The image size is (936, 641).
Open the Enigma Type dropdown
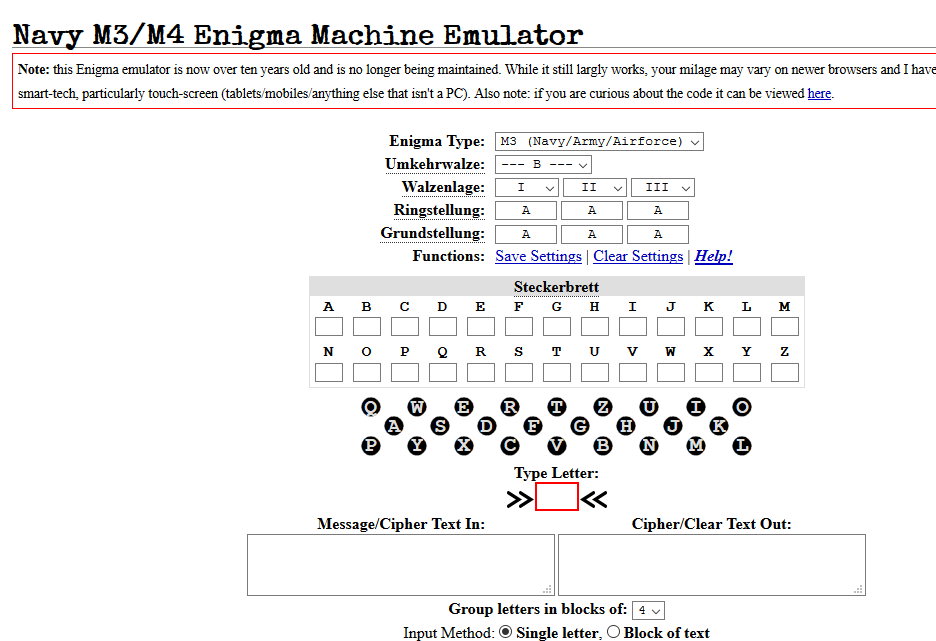(x=599, y=141)
